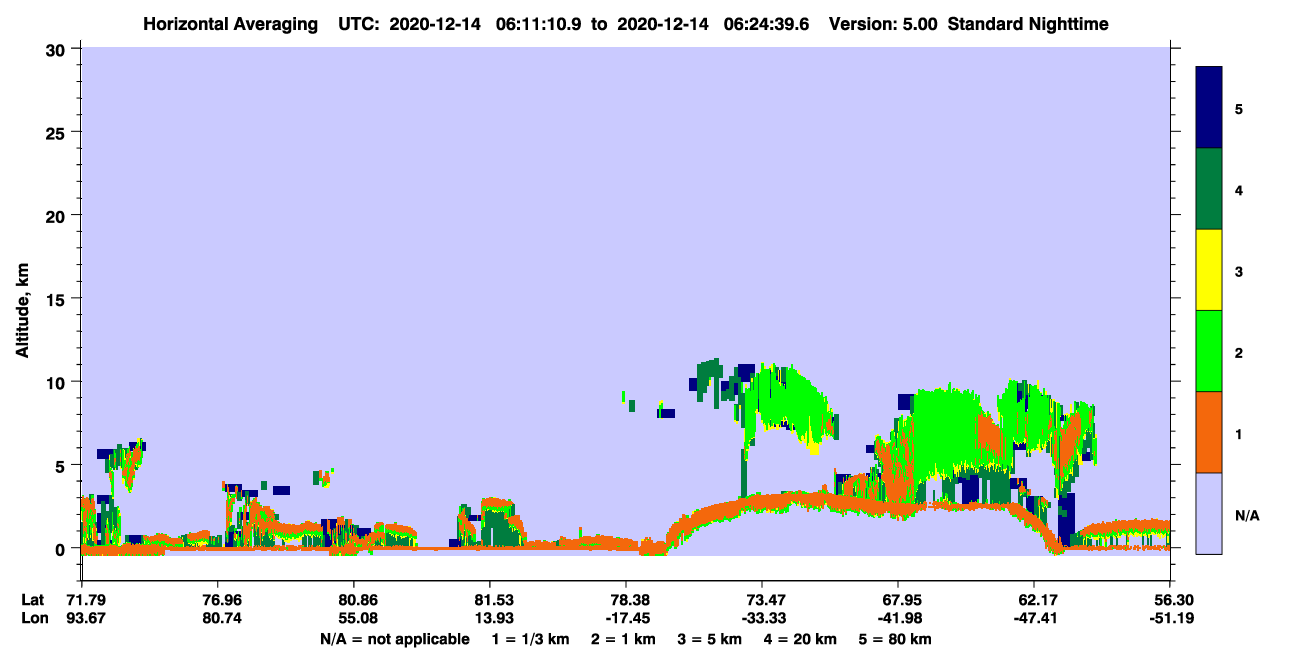This screenshot has height=667, width=1300.
Task: Click 'Version: 5.00' in the title
Action: click(x=882, y=23)
